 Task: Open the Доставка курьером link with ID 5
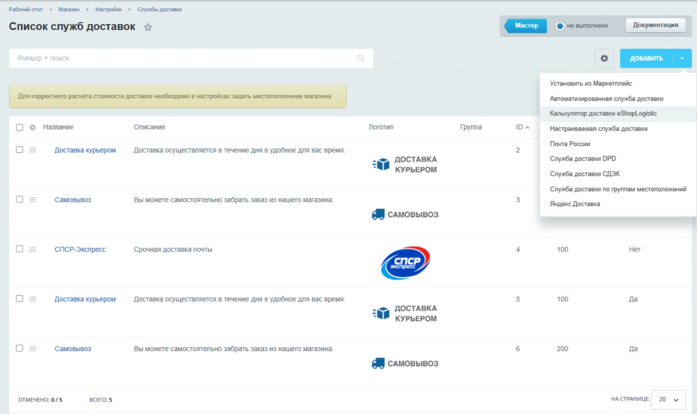(x=85, y=299)
